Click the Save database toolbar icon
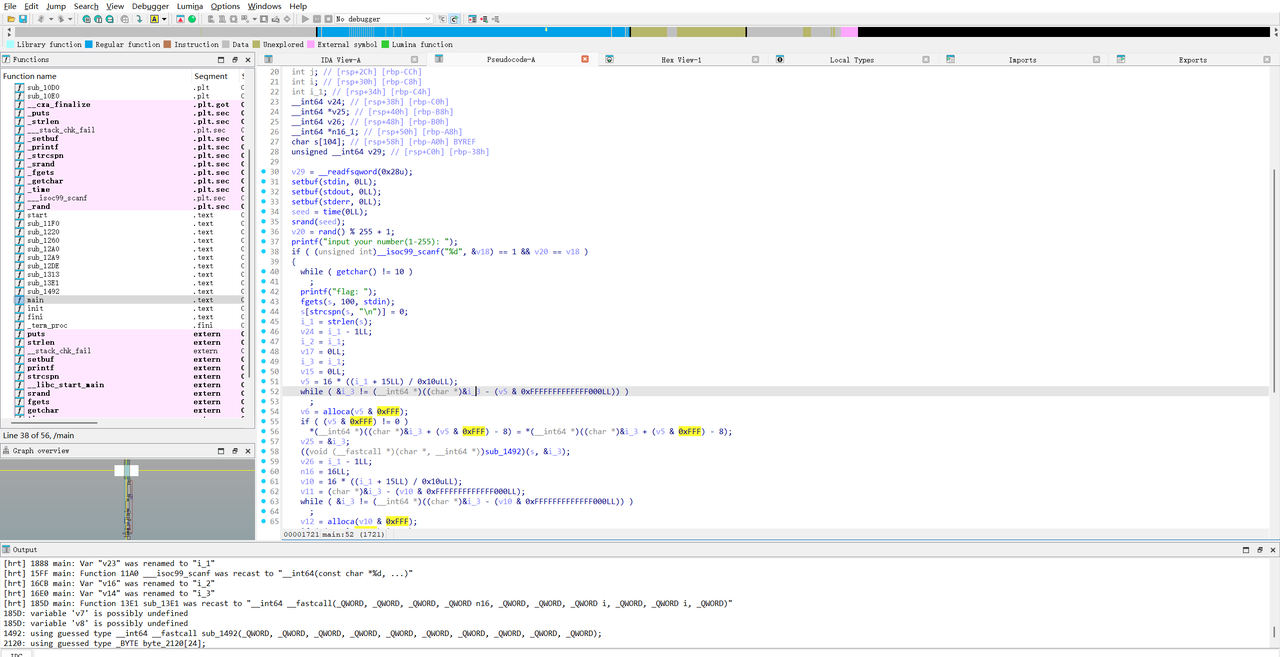The height and width of the screenshot is (657, 1280). coord(23,19)
